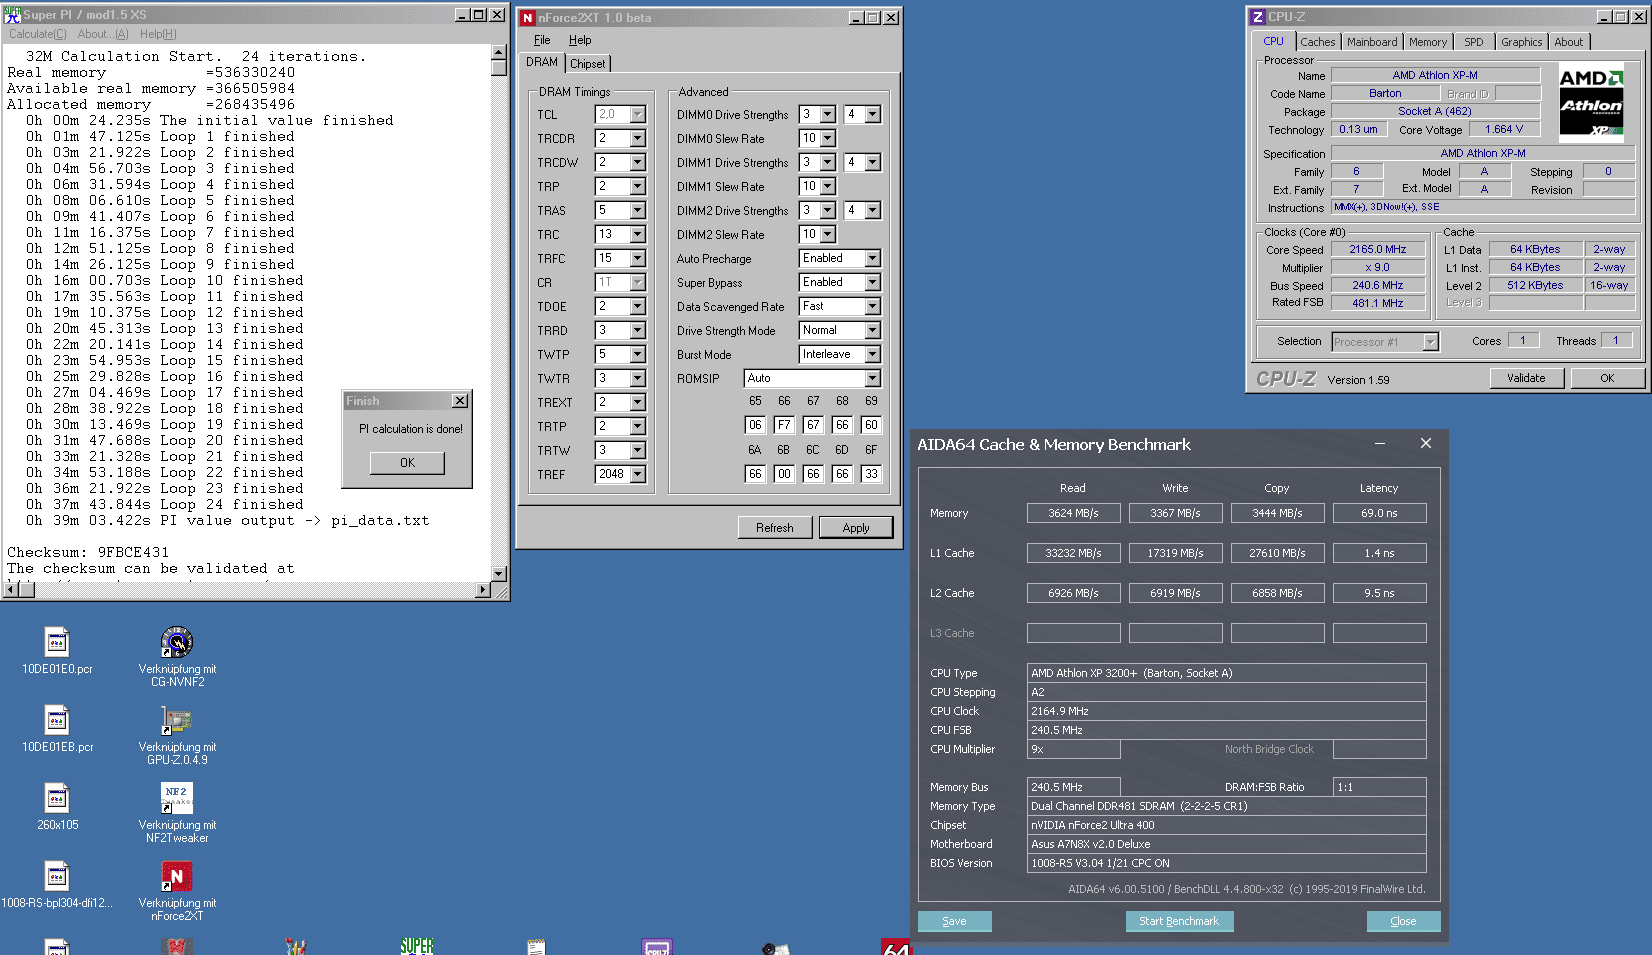
Task: Open the SPD tab in CPU-Z
Action: [x=1474, y=42]
